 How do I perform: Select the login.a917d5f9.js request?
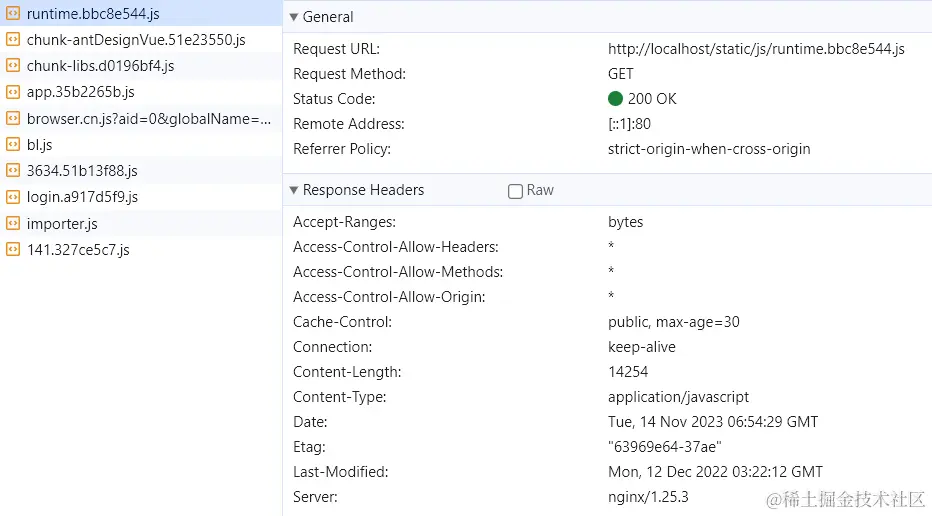141,197
